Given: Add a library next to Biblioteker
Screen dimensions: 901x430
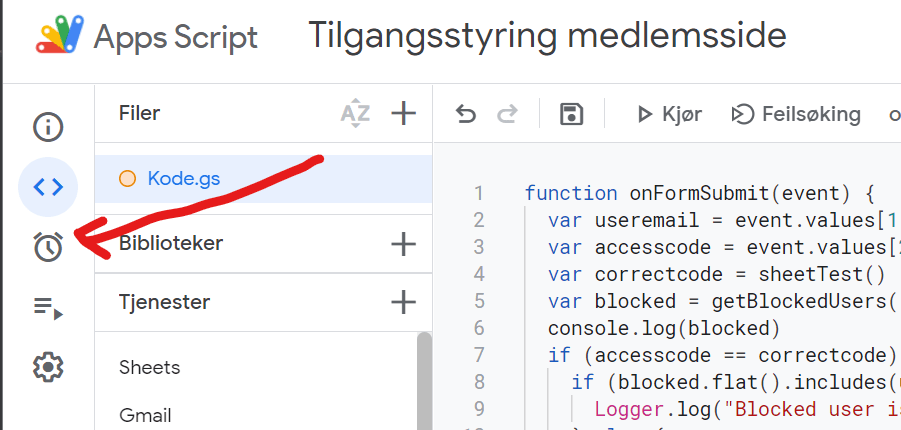Looking at the screenshot, I should click(403, 243).
